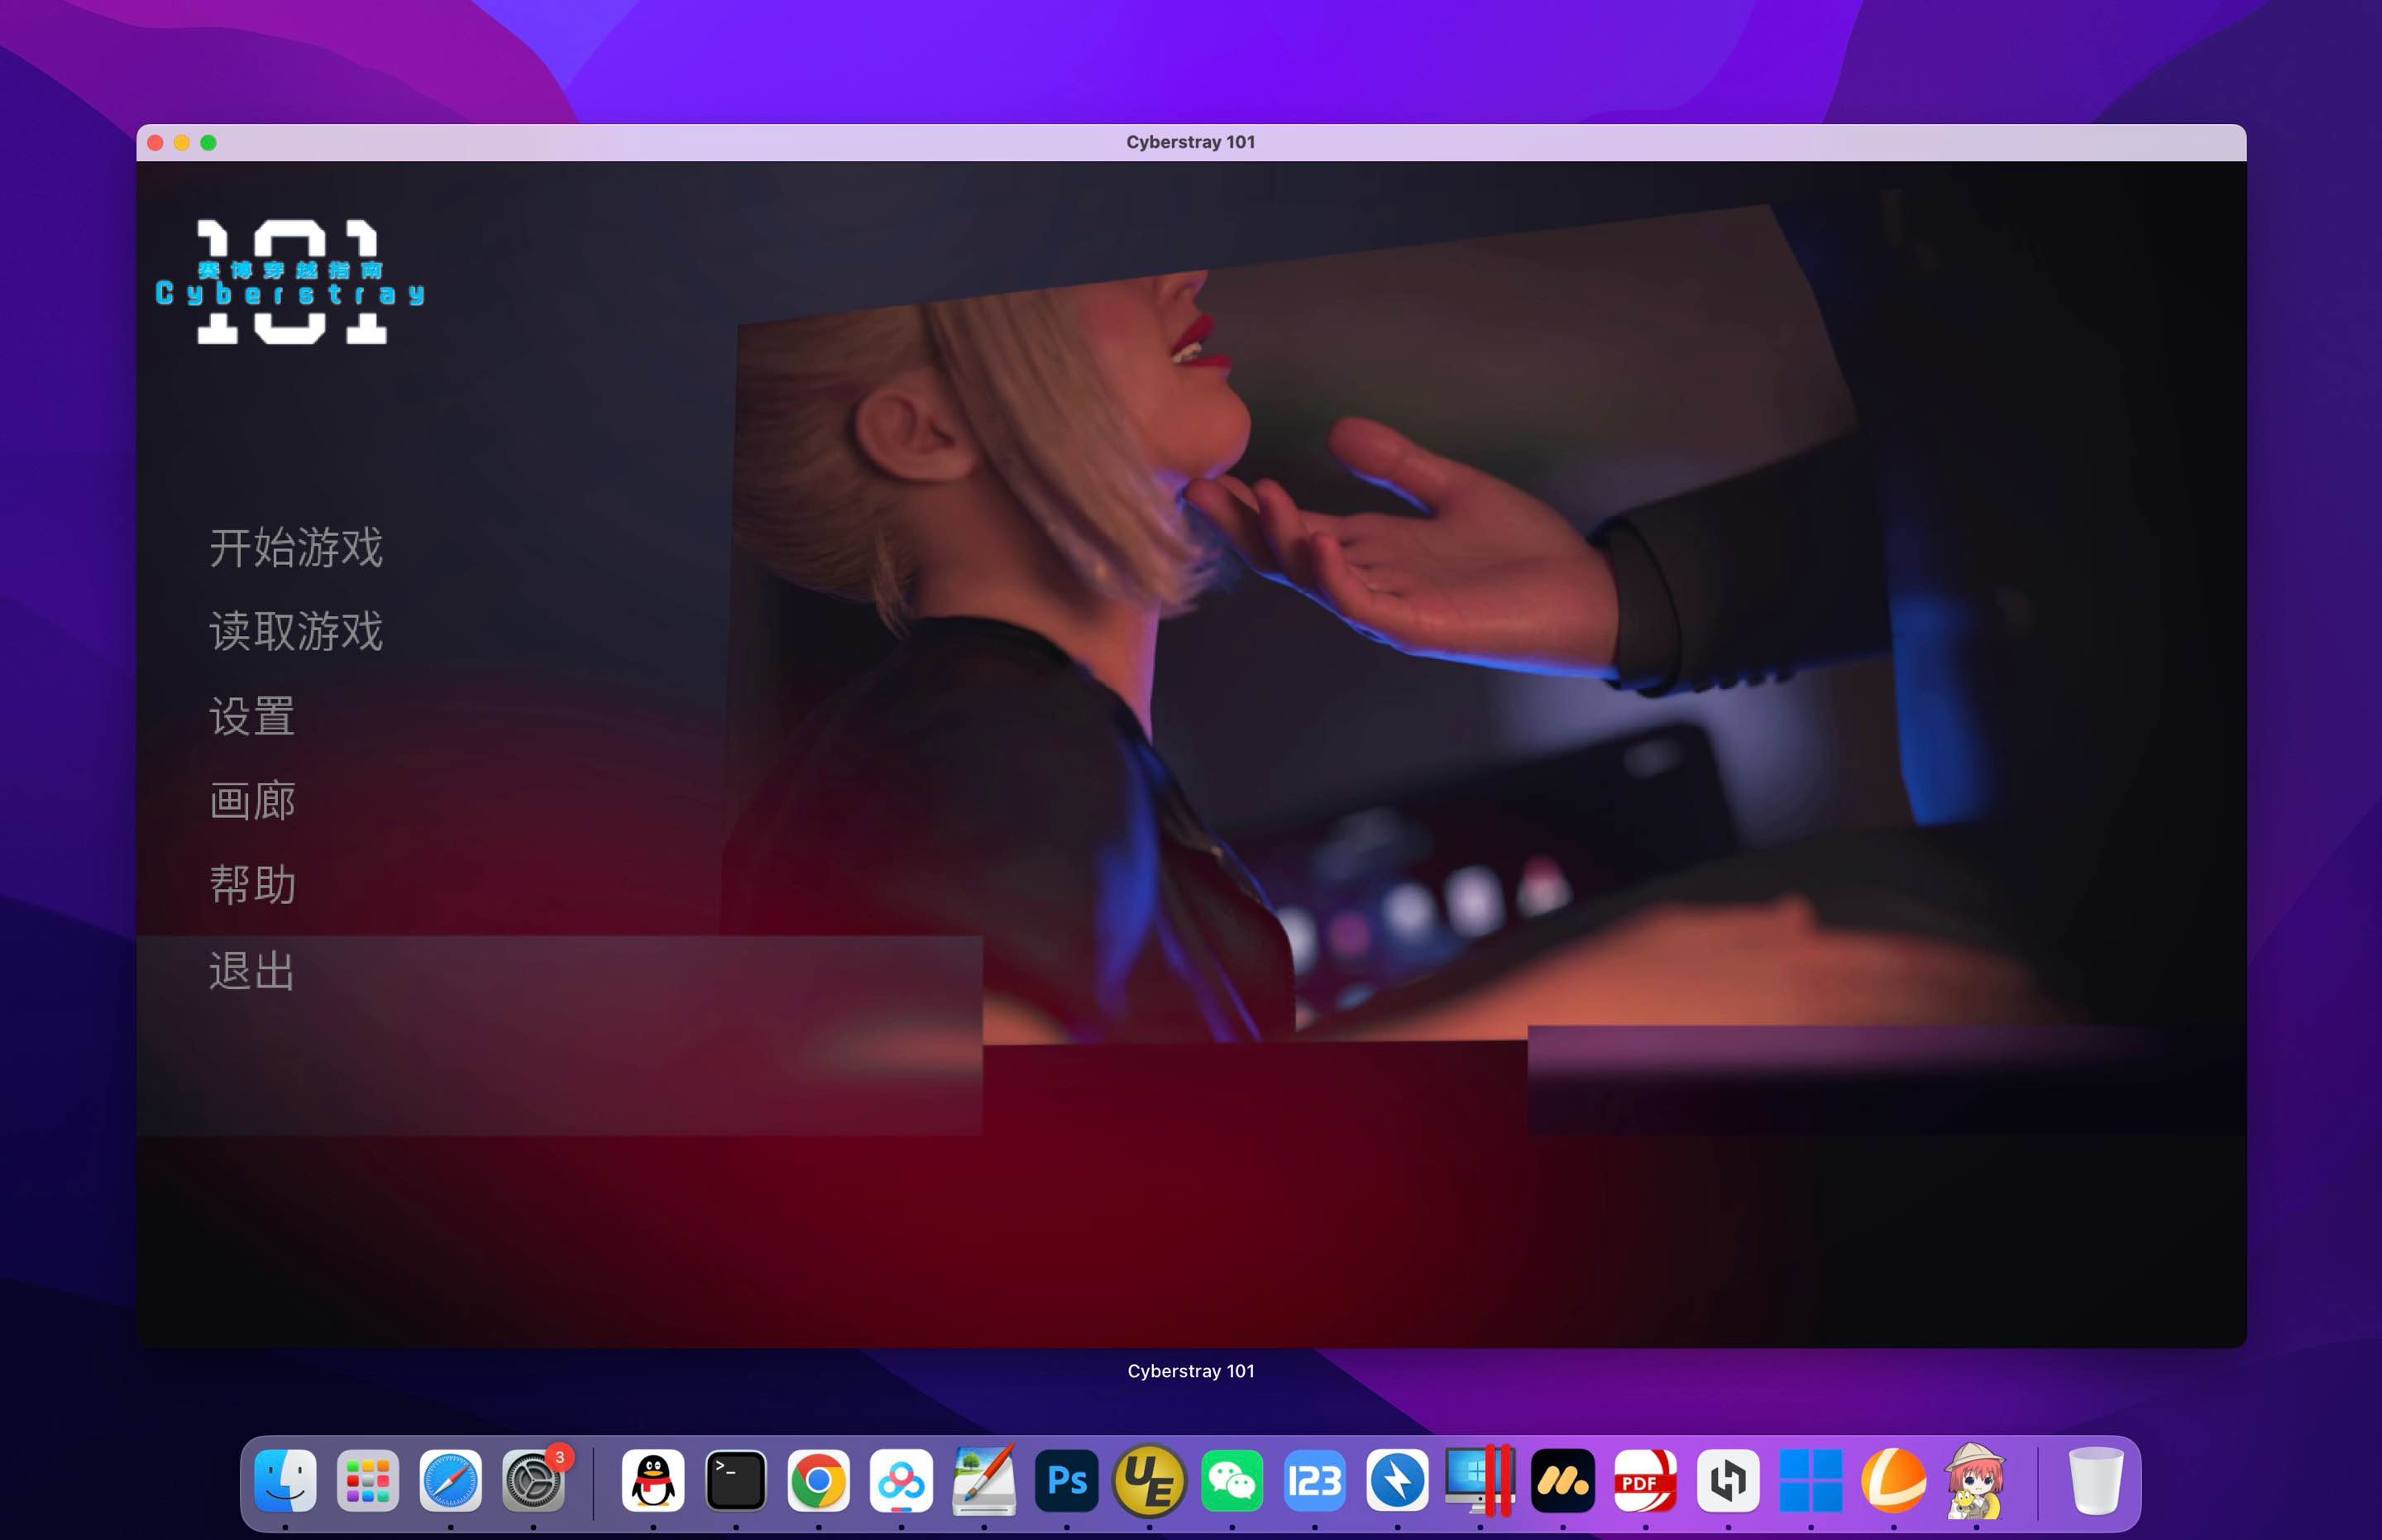This screenshot has height=1540, width=2382.
Task: Open the black icon with yellow M
Action: click(x=1563, y=1480)
